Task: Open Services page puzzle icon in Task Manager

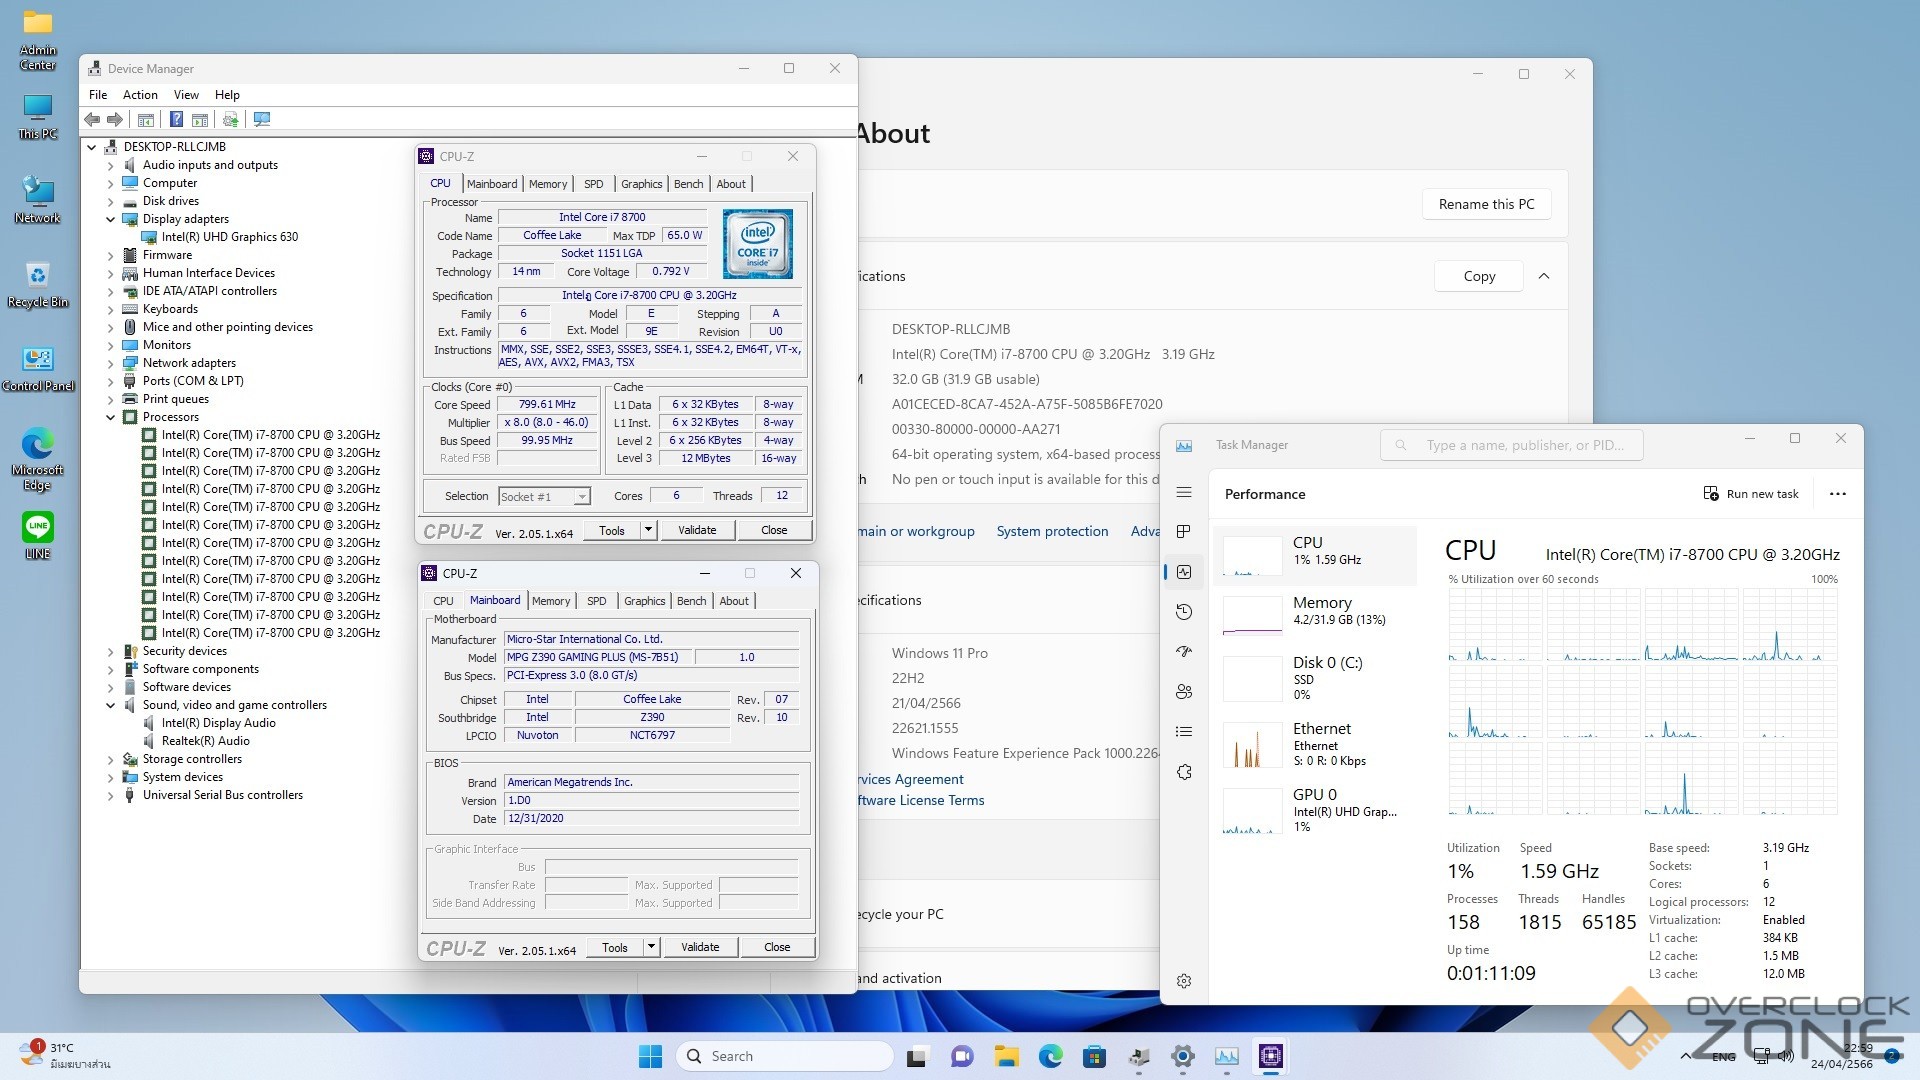Action: tap(1184, 772)
